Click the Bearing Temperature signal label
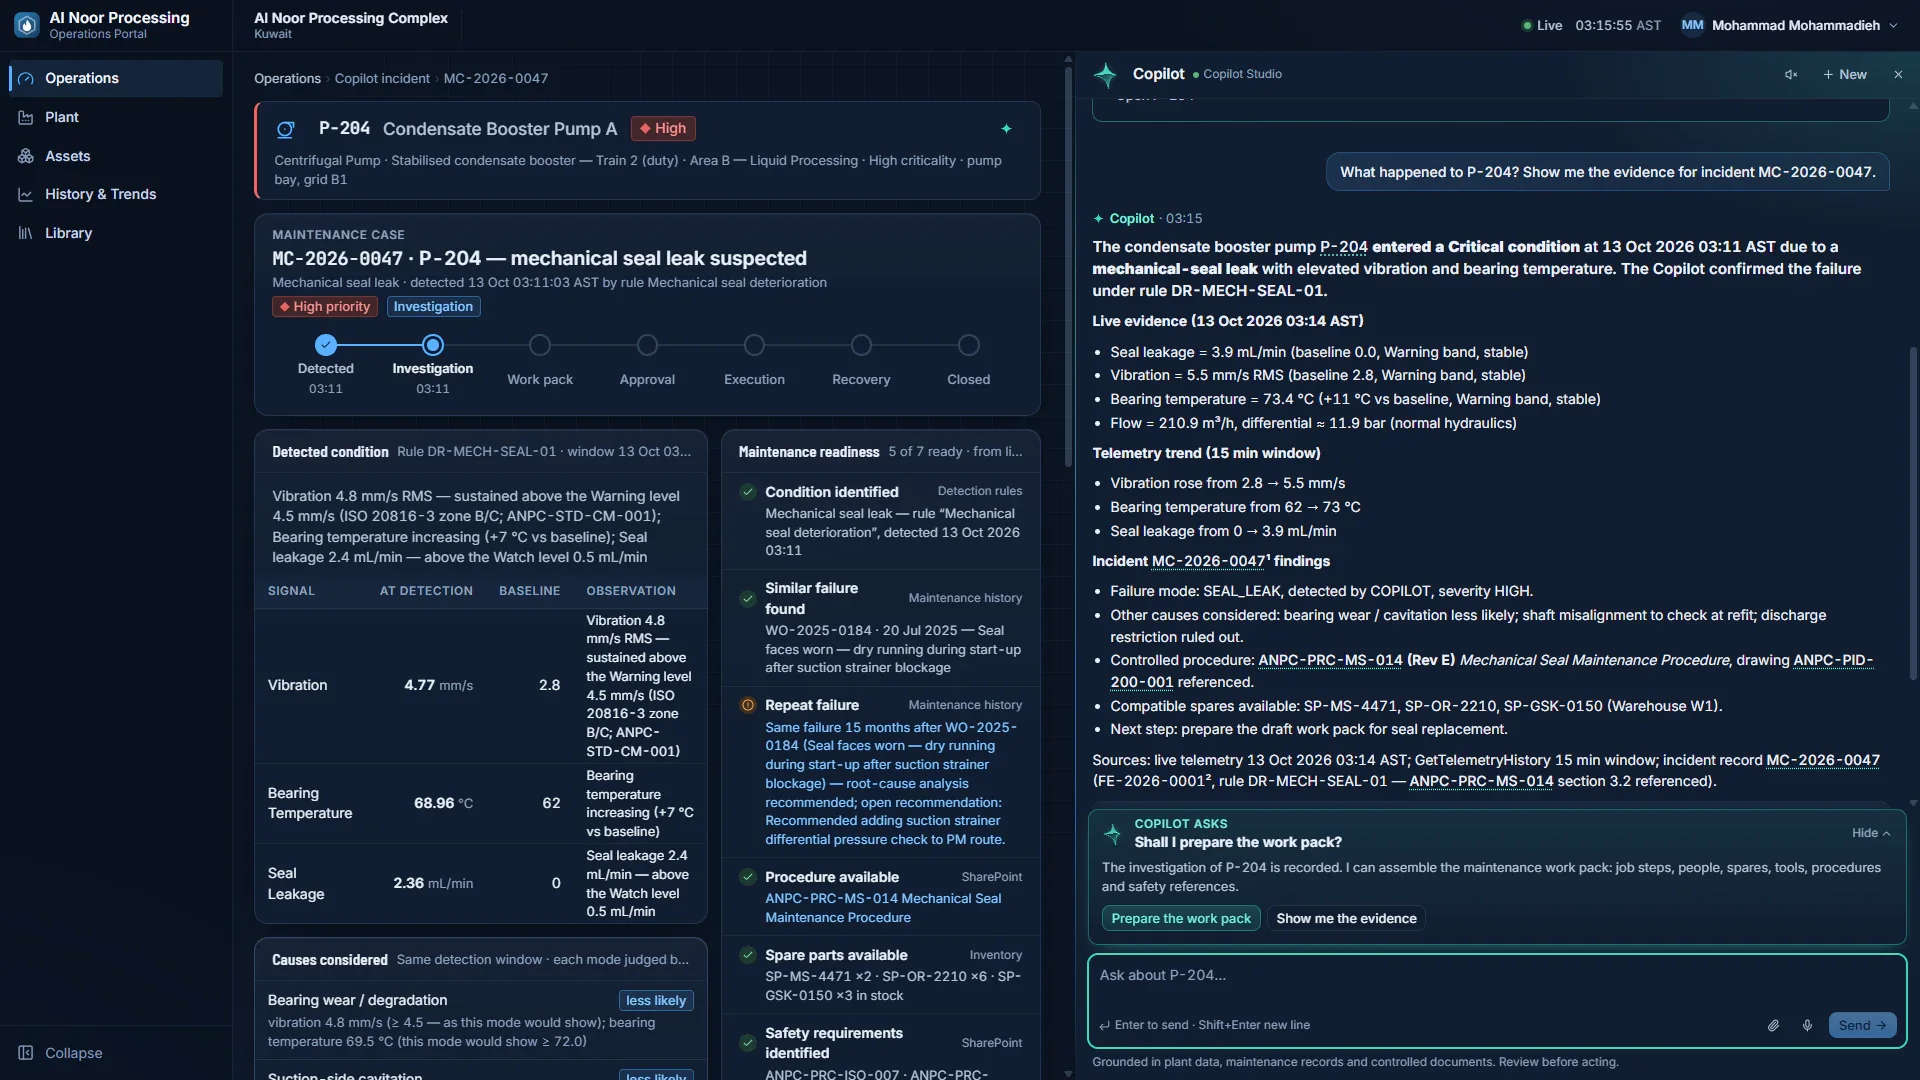Viewport: 1920px width, 1080px height. point(310,803)
